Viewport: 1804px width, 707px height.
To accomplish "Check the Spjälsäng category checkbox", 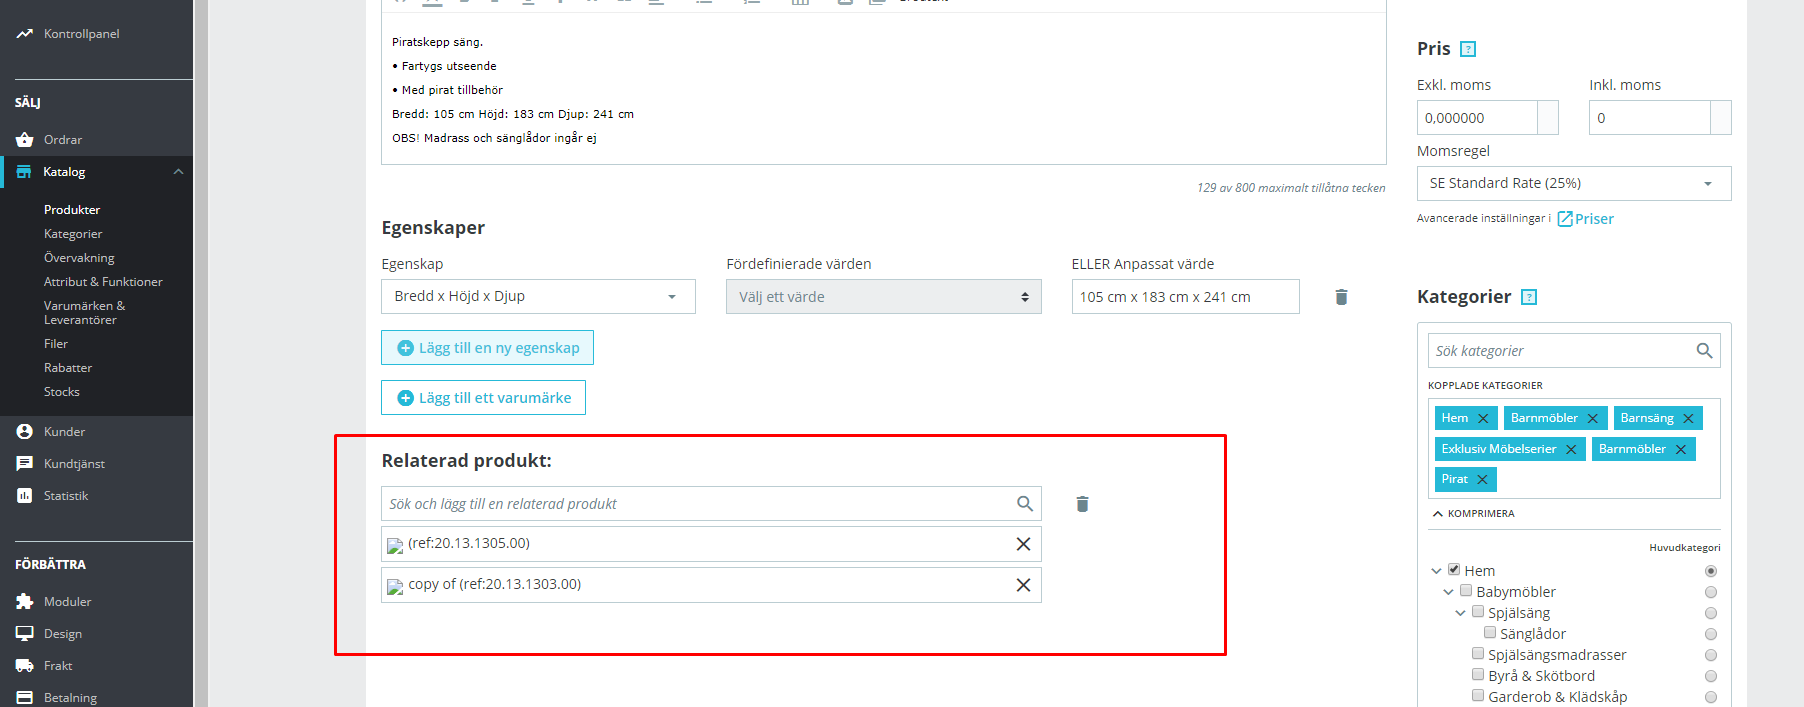I will (1478, 612).
